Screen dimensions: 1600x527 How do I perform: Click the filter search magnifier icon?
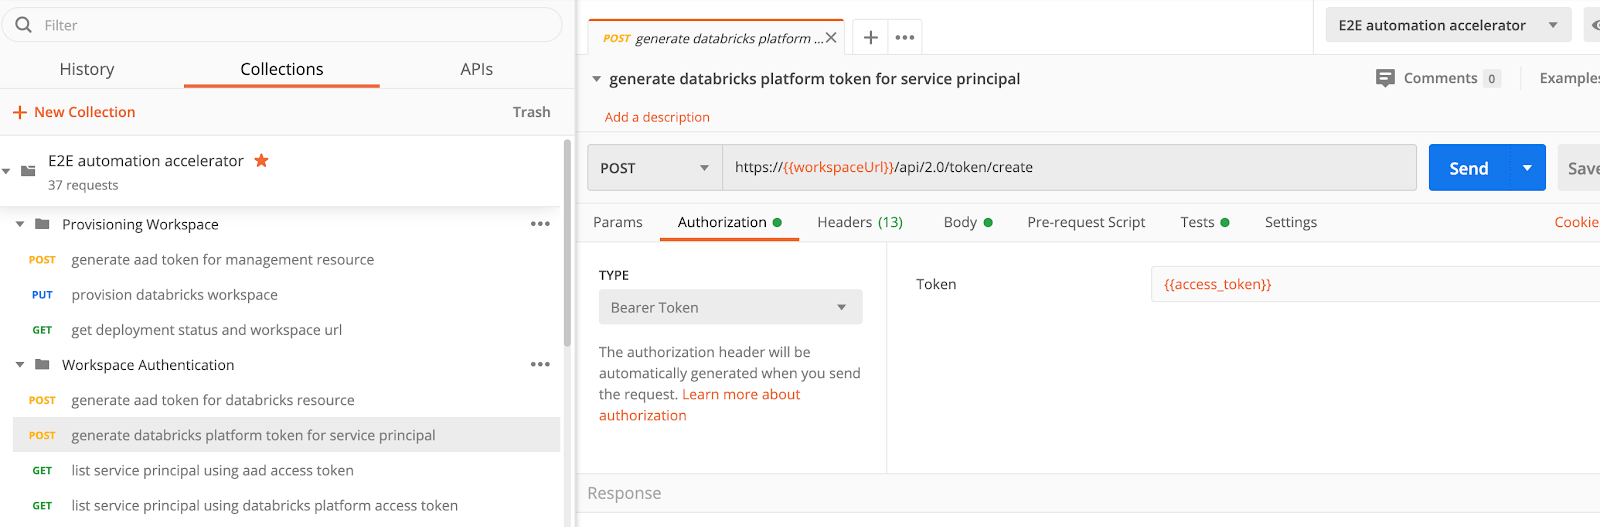click(23, 25)
